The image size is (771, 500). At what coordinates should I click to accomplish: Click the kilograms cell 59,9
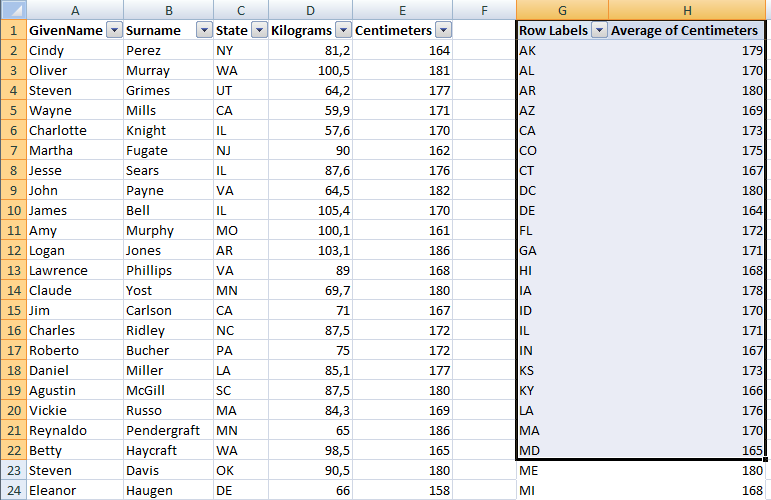pyautogui.click(x=310, y=111)
